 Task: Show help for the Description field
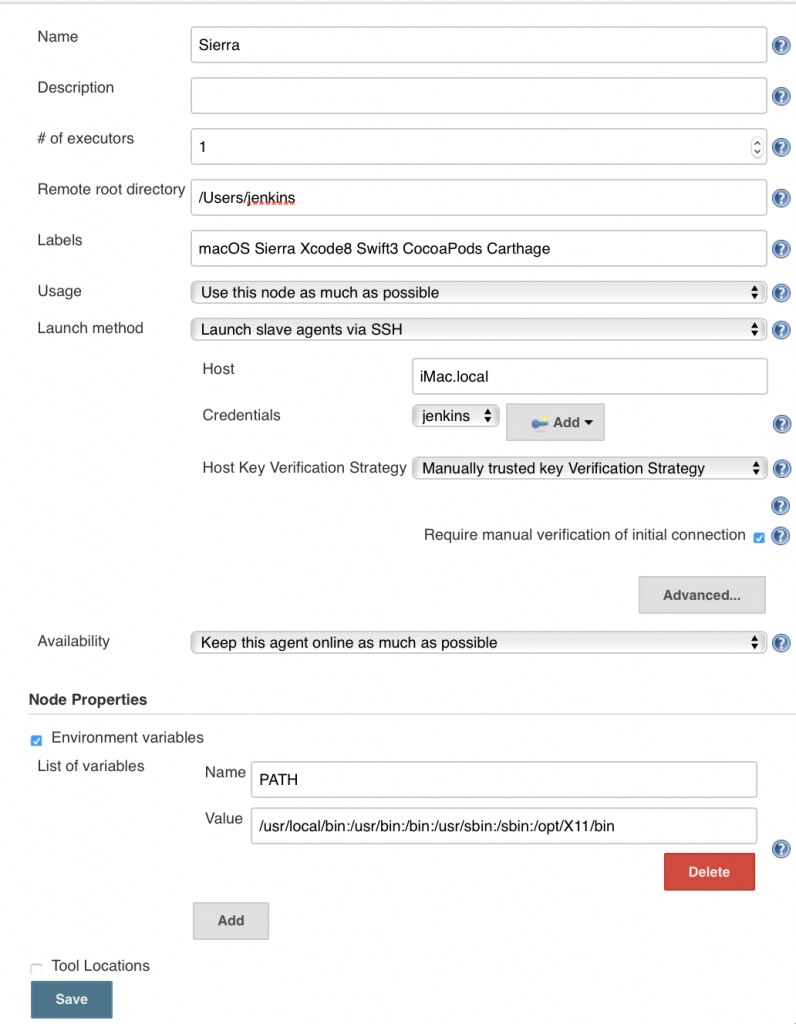tap(781, 96)
